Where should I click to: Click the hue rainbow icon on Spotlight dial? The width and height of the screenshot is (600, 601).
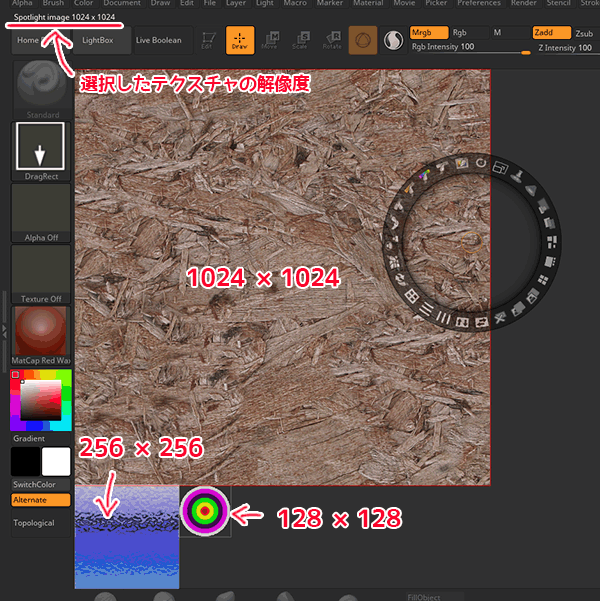click(424, 176)
